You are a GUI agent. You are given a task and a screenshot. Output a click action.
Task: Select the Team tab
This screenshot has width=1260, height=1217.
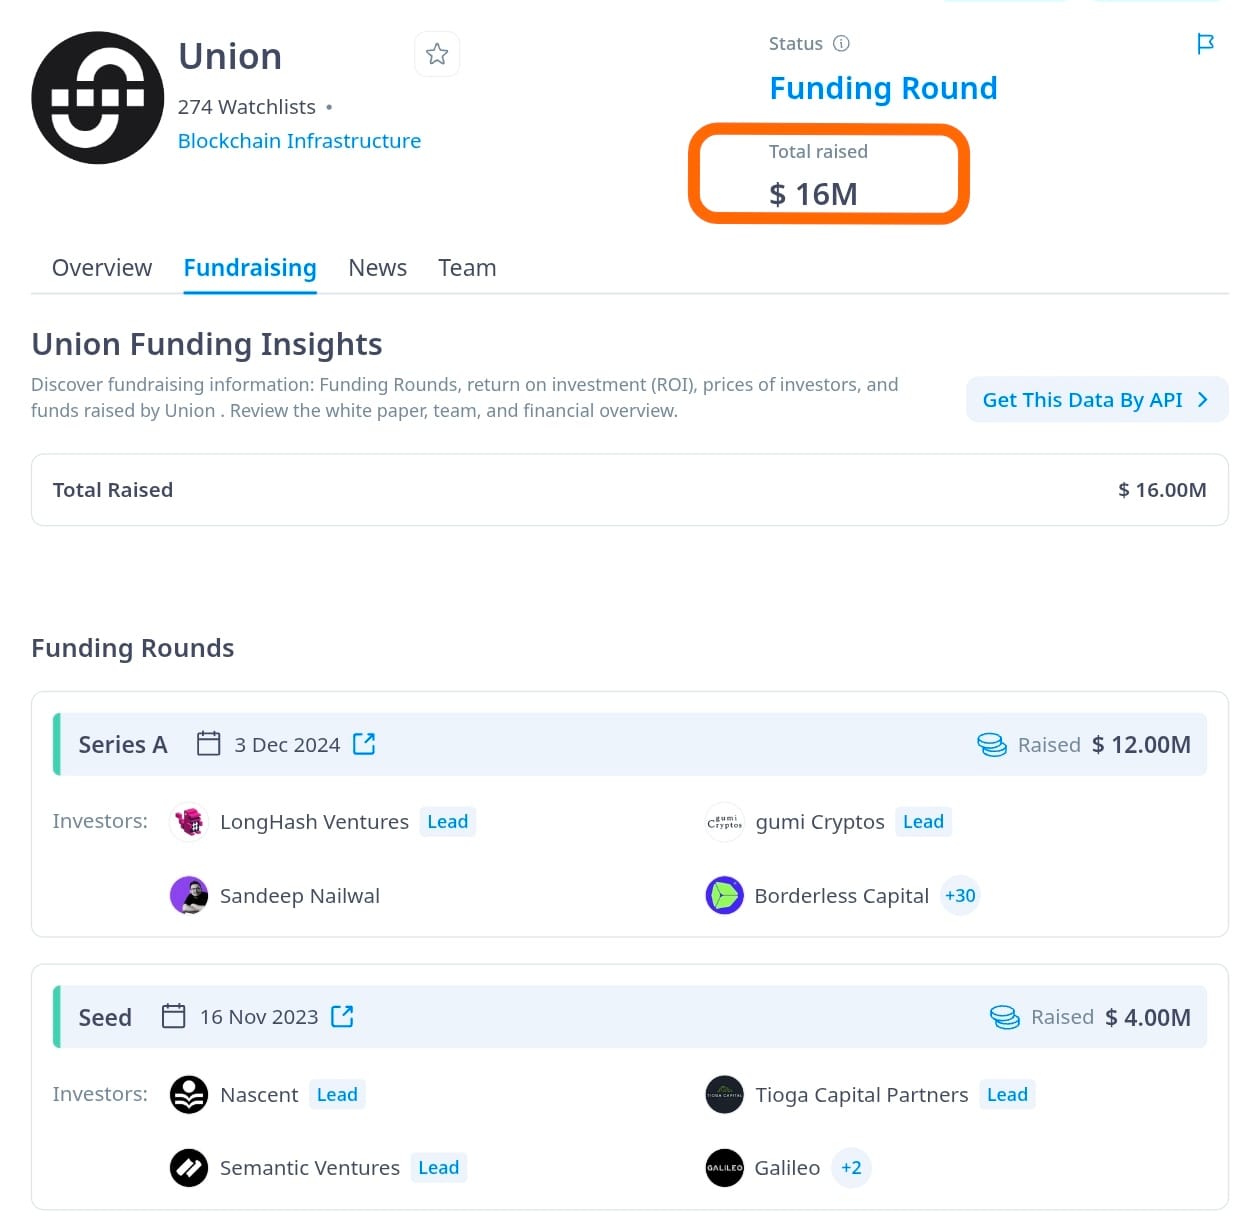pos(467,268)
